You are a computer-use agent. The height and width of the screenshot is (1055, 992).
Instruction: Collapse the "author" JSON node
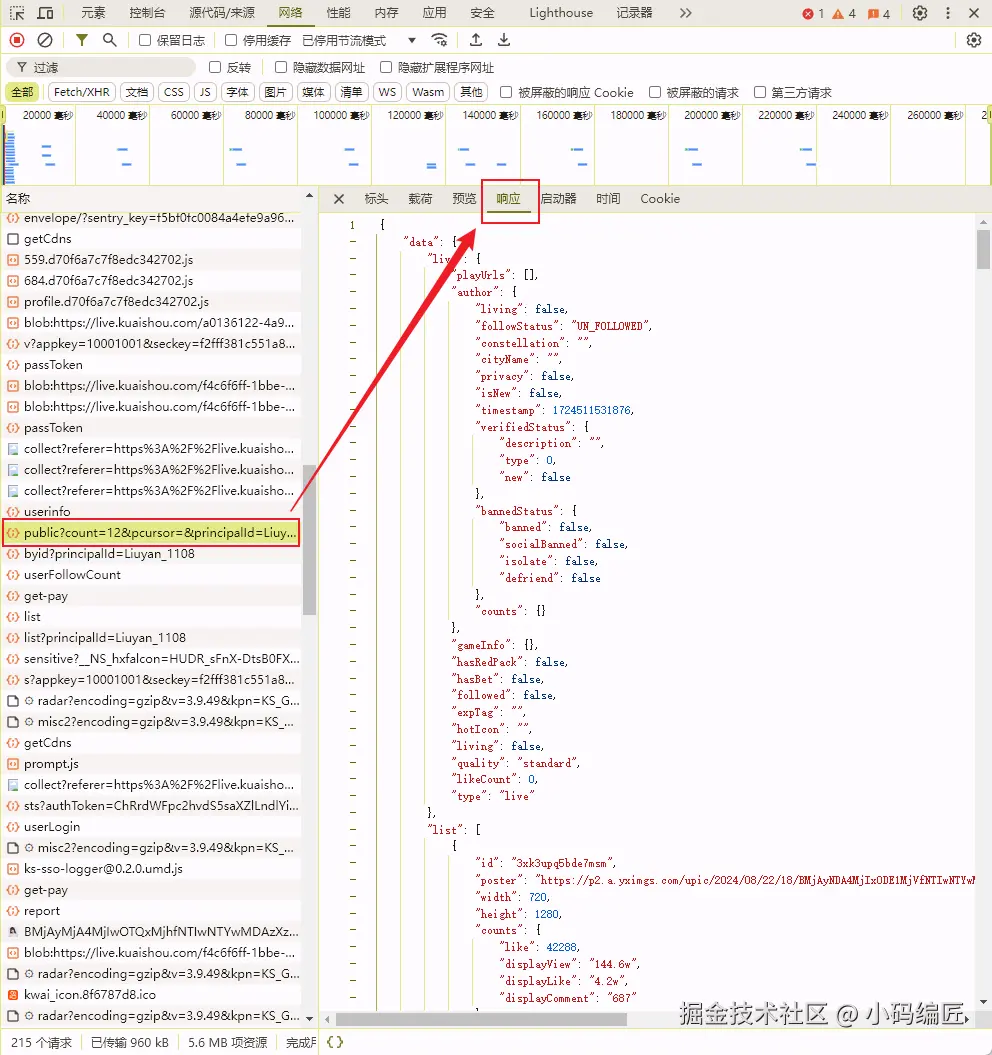click(353, 292)
